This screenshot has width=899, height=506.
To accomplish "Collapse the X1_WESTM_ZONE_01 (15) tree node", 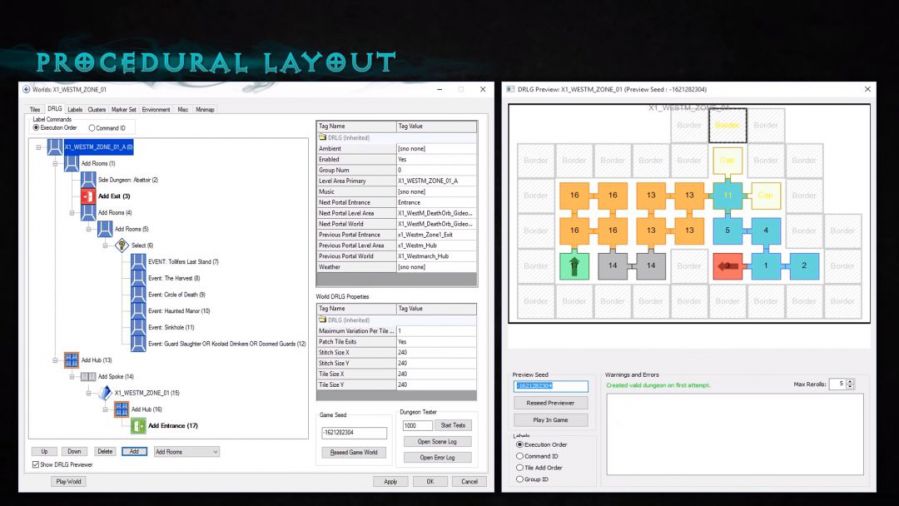I will pyautogui.click(x=88, y=393).
